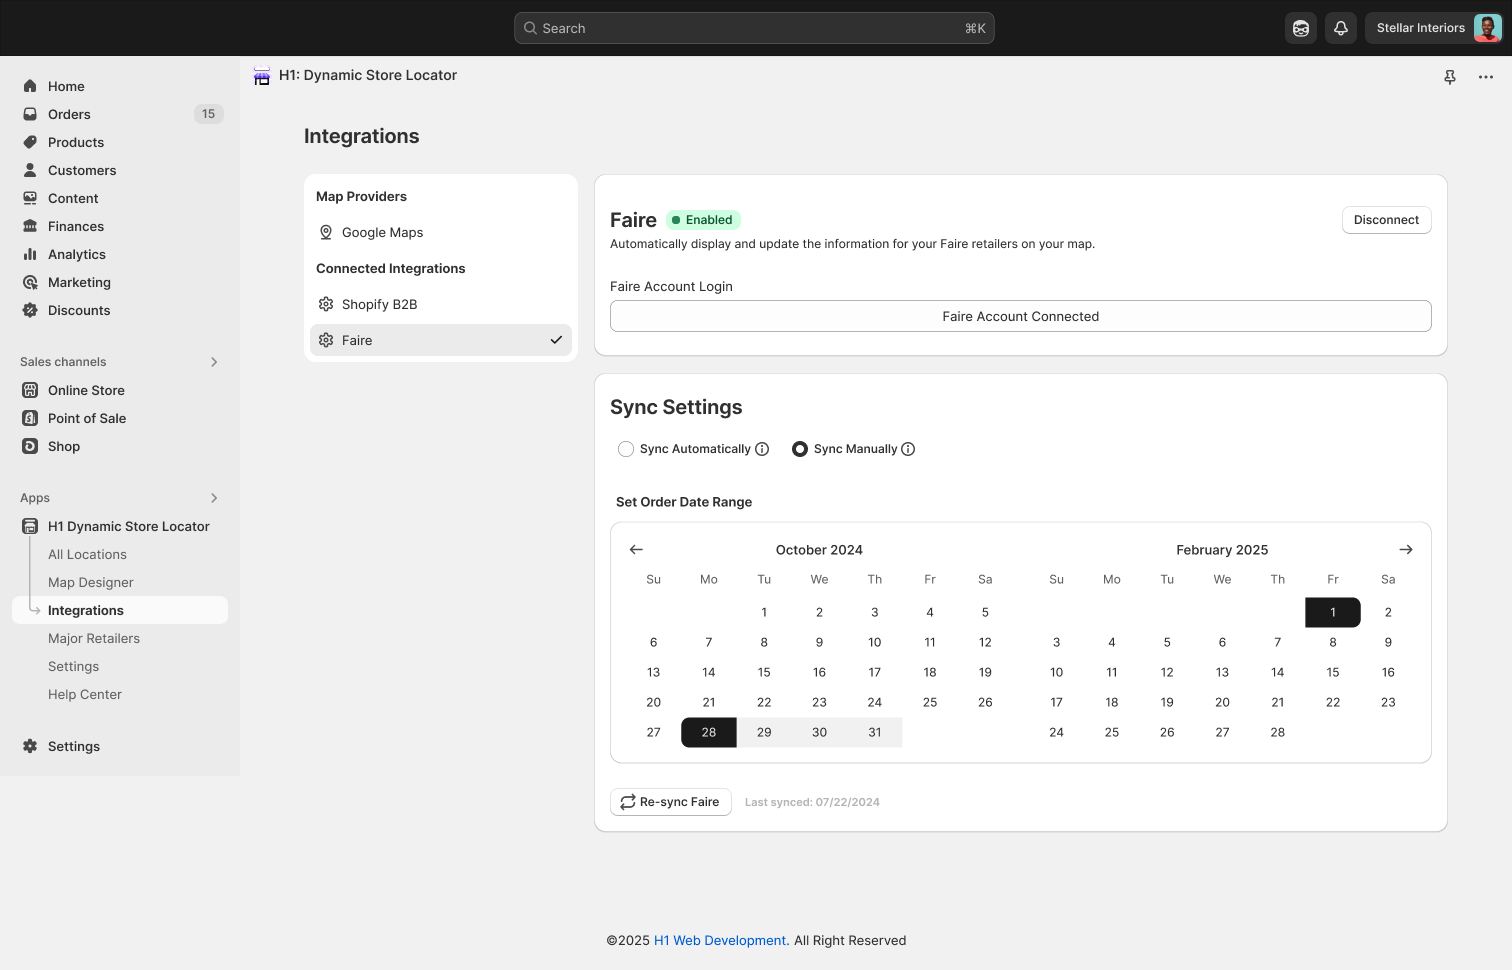Click the Products tag icon
Viewport: 1512px width, 970px height.
30,142
